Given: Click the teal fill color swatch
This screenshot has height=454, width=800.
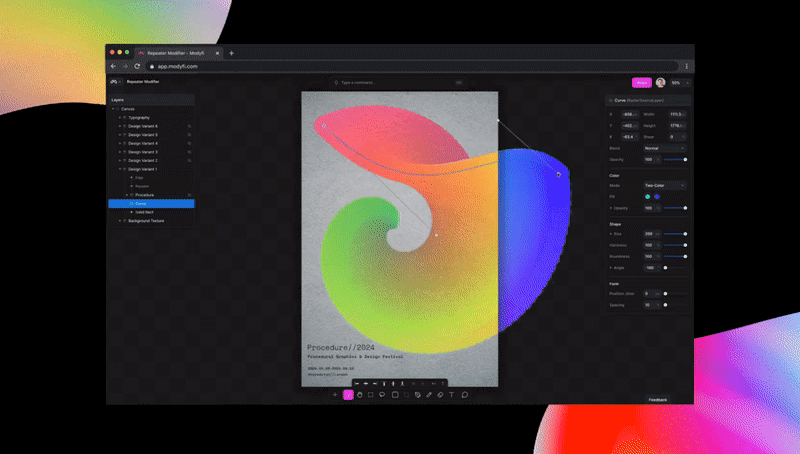Looking at the screenshot, I should pos(647,197).
